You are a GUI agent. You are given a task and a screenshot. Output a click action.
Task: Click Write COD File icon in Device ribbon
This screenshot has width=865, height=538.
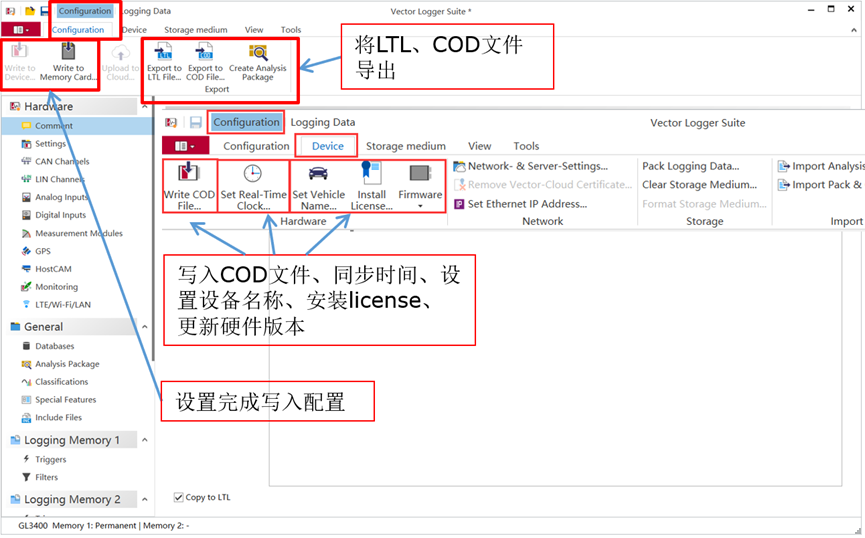click(x=189, y=173)
